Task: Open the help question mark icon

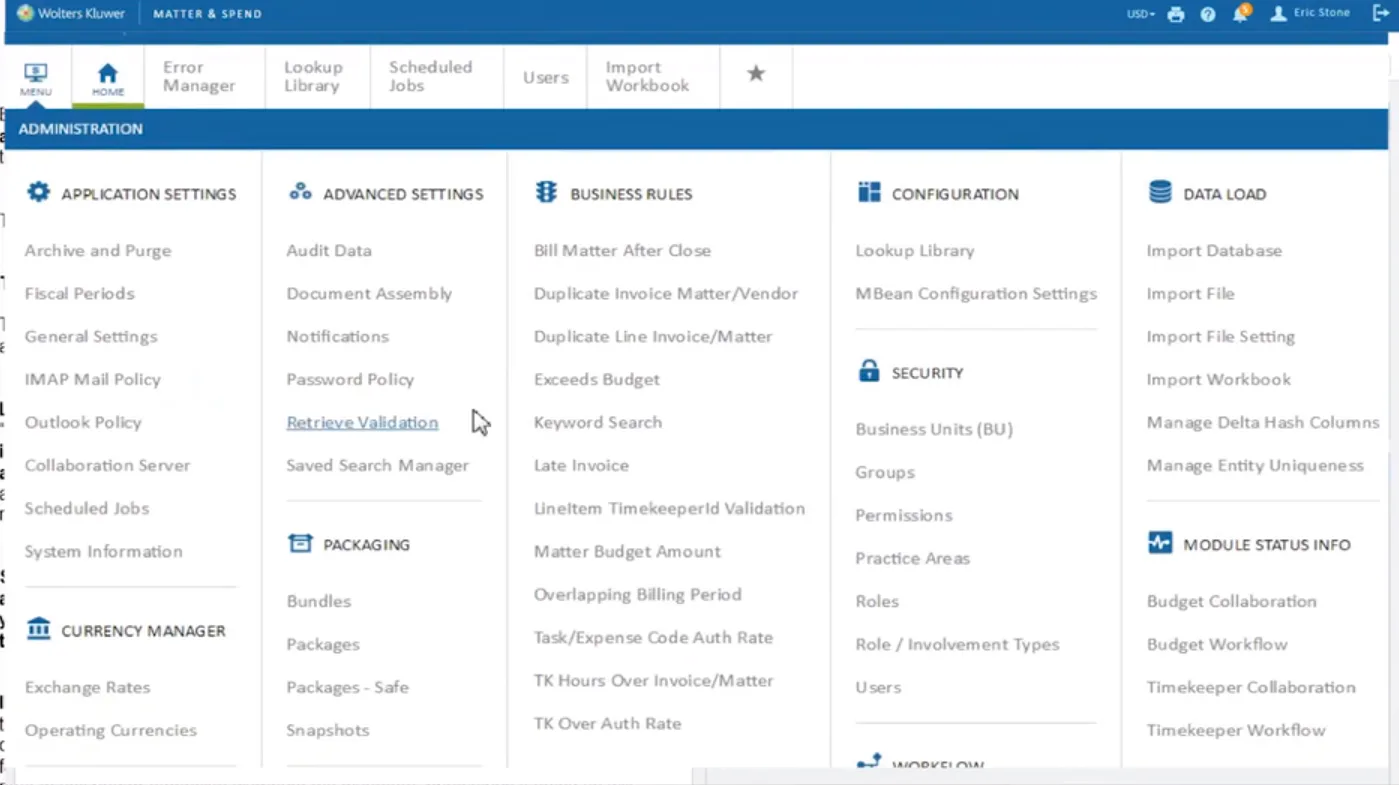Action: [1208, 14]
